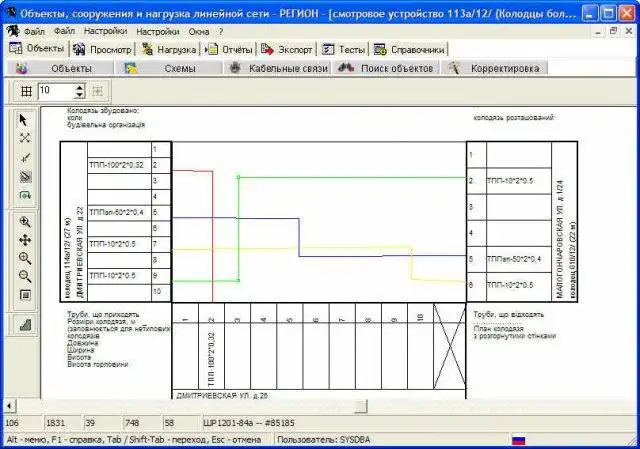Click the zoom-out magnifier with minus
640x449 pixels.
click(24, 276)
